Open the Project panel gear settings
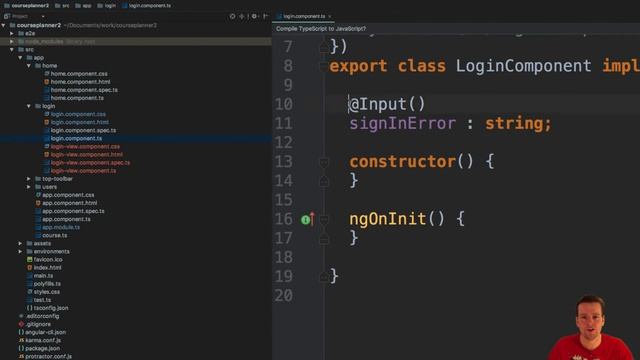Image resolution: width=640 pixels, height=360 pixels. click(x=254, y=16)
